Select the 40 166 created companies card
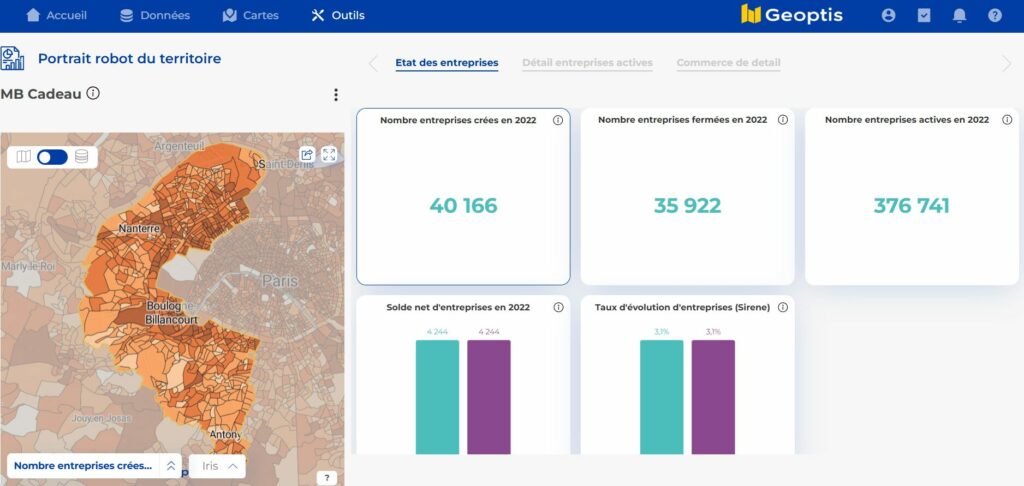This screenshot has width=1024, height=486. [463, 197]
